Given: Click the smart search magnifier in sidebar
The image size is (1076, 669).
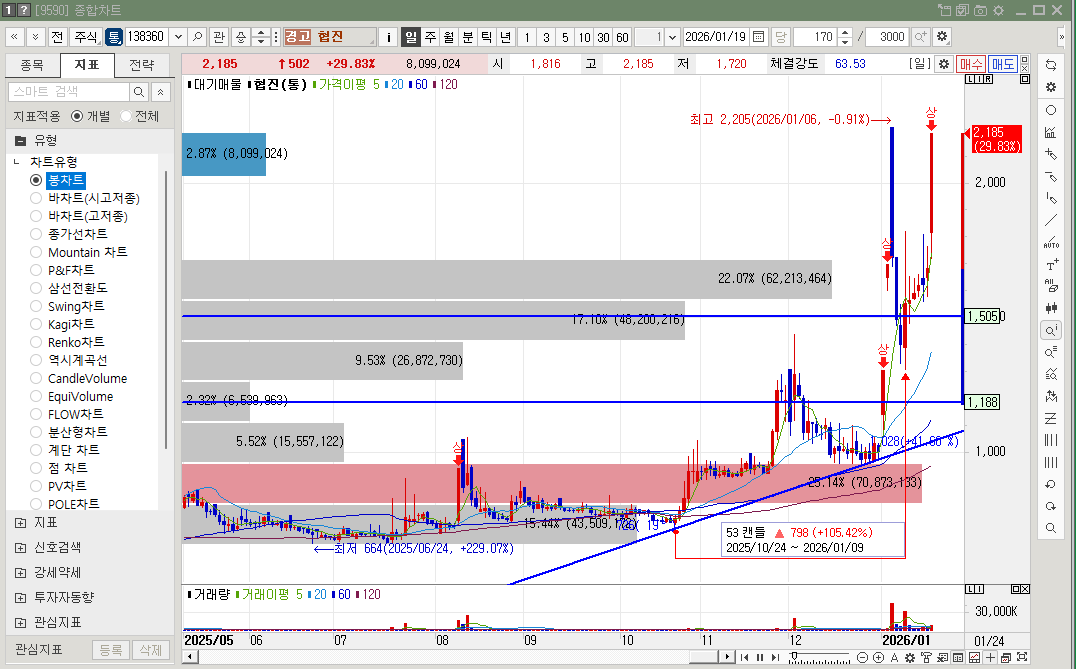Looking at the screenshot, I should (139, 92).
